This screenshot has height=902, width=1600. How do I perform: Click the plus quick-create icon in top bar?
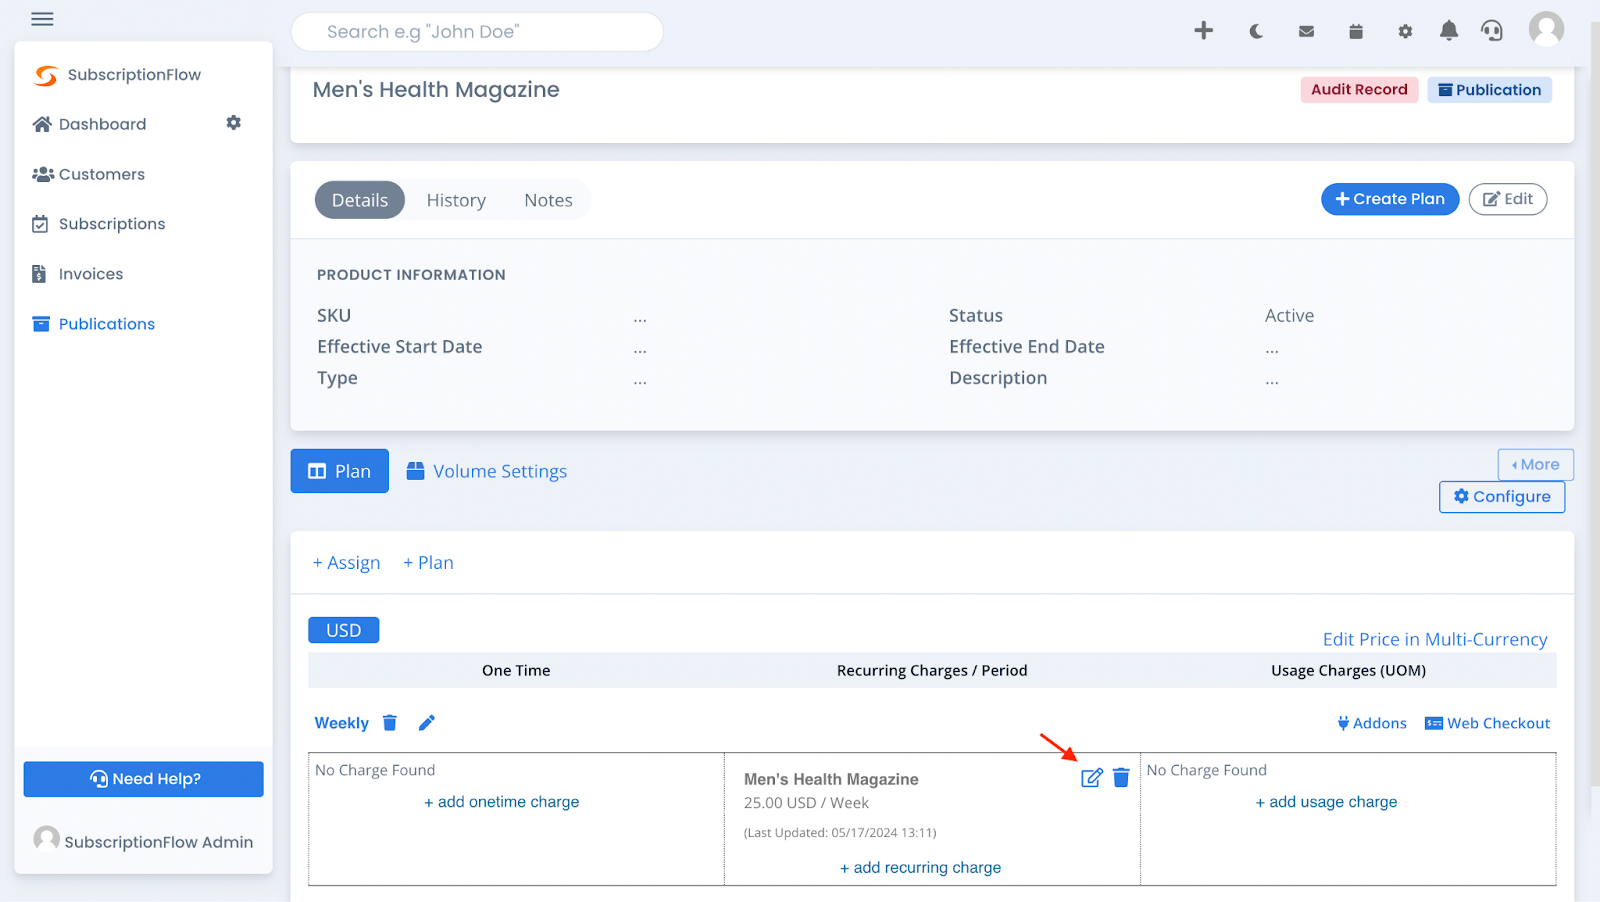pyautogui.click(x=1204, y=31)
